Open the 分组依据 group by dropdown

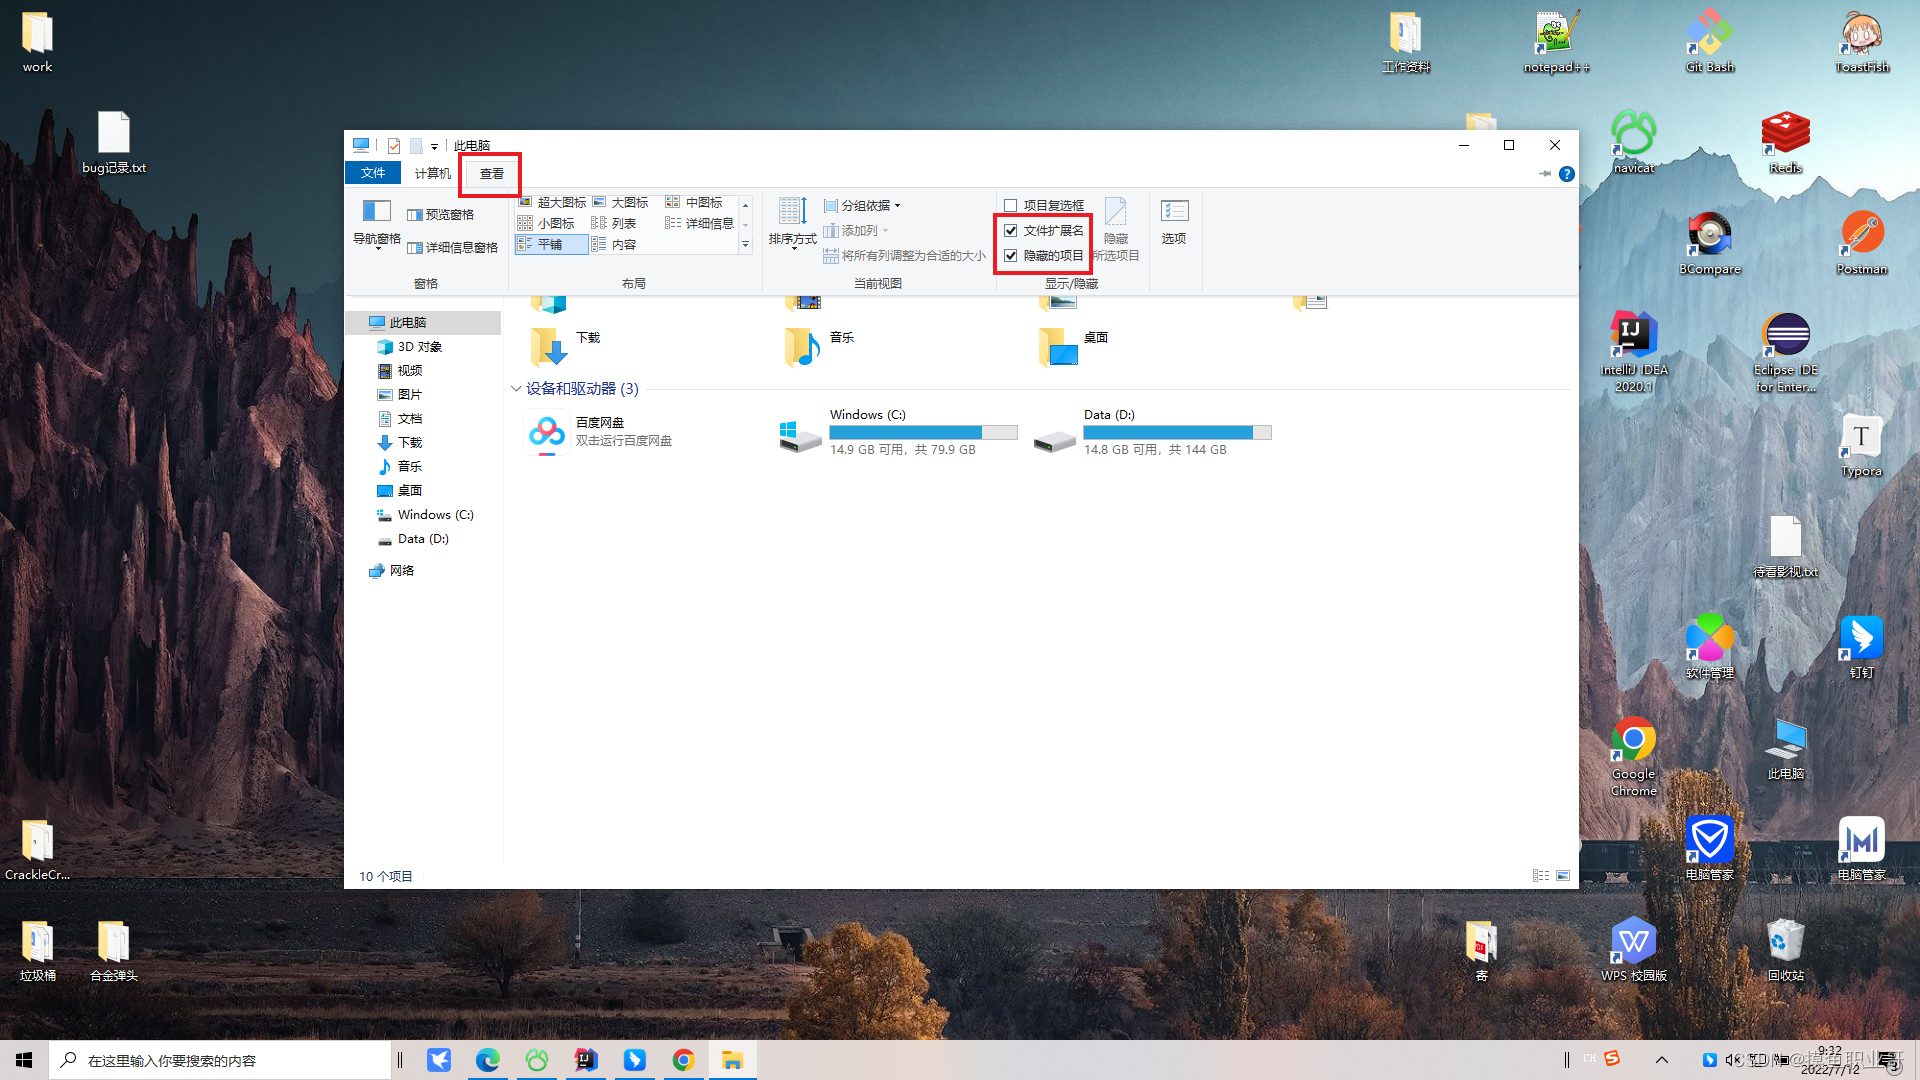click(864, 205)
